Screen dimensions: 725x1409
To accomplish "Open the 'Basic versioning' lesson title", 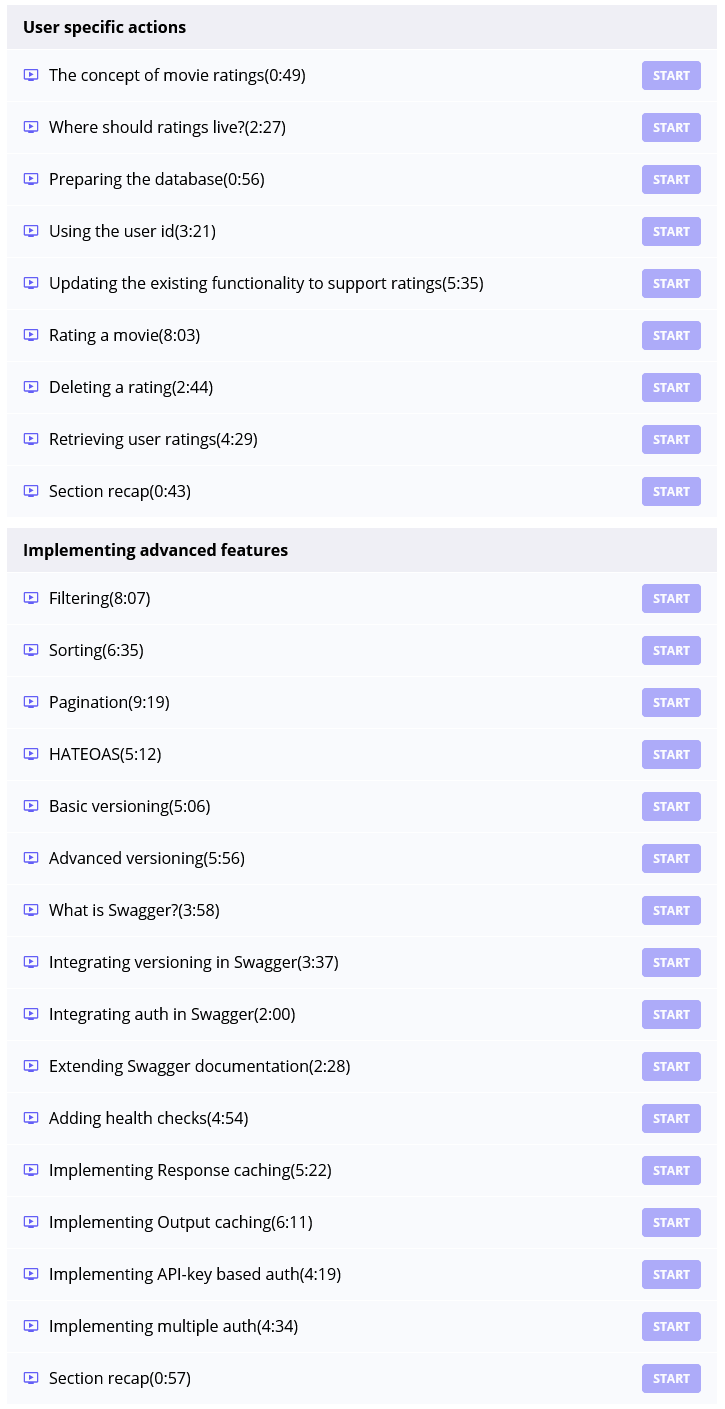I will [129, 806].
